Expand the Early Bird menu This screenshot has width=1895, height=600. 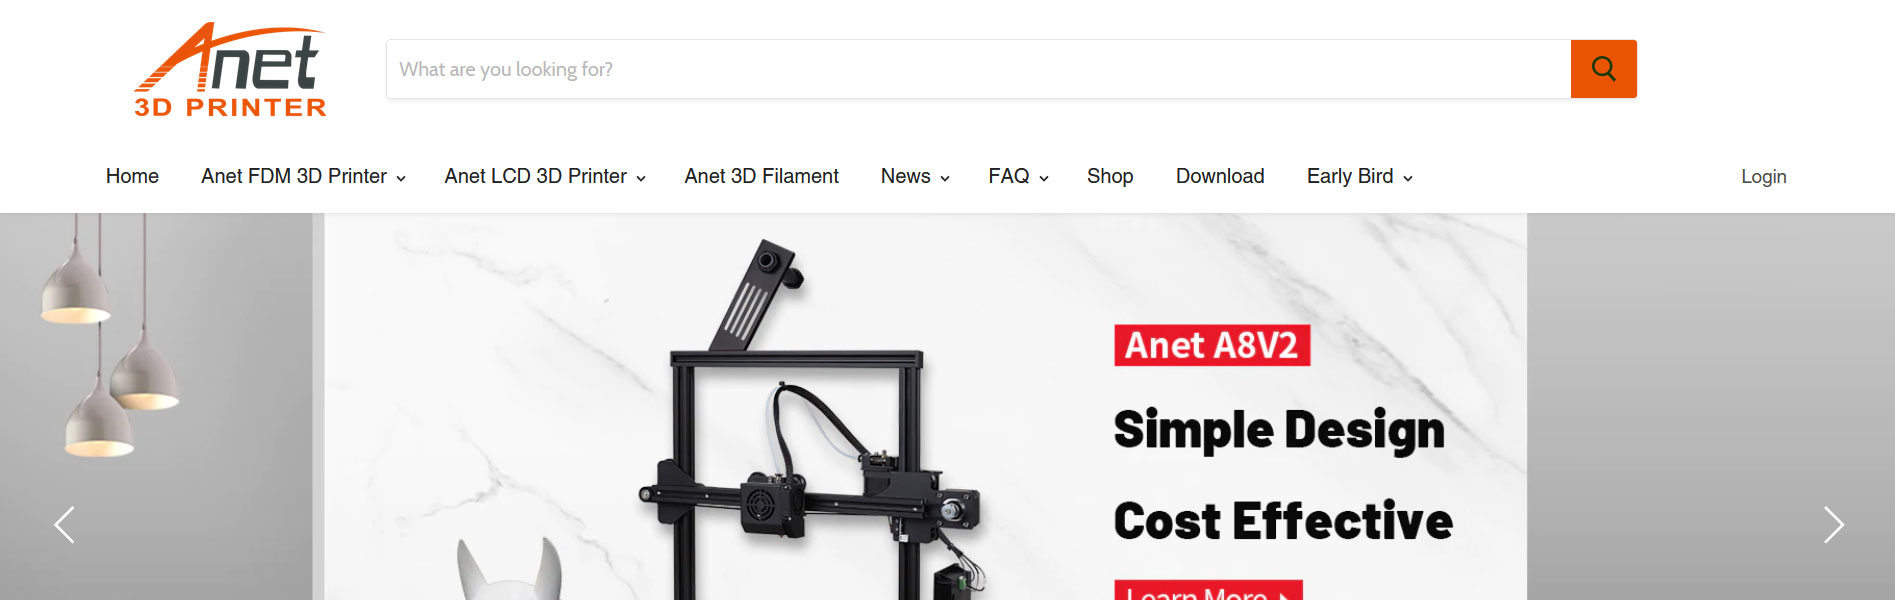tap(1359, 177)
